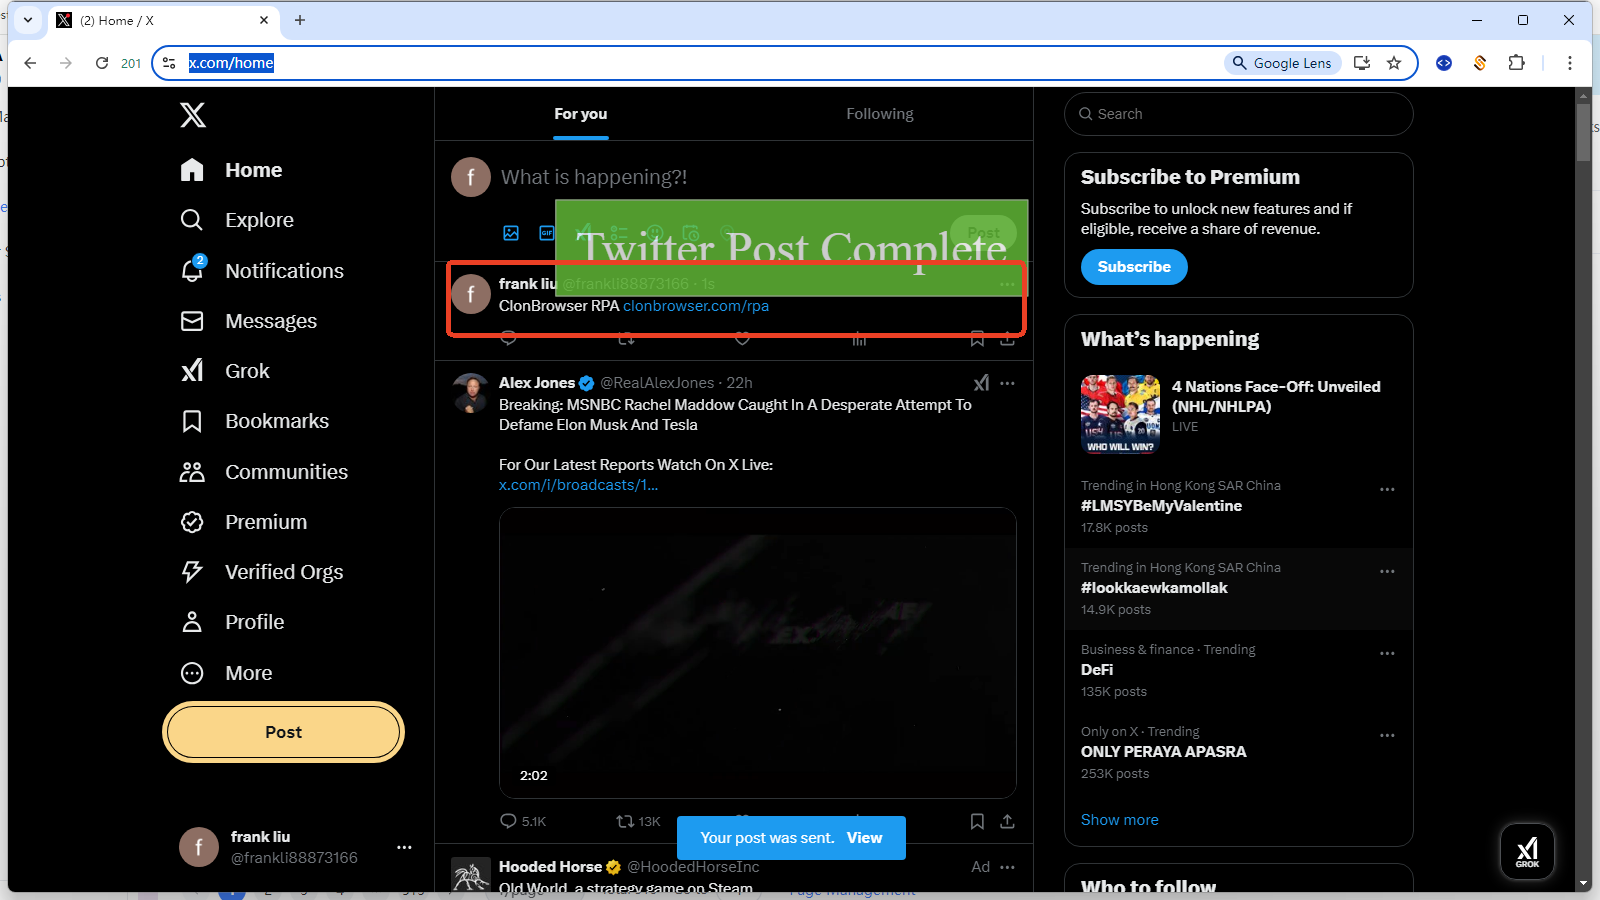This screenshot has height=900, width=1600.
Task: Share the Alex Jones post
Action: click(x=1007, y=821)
